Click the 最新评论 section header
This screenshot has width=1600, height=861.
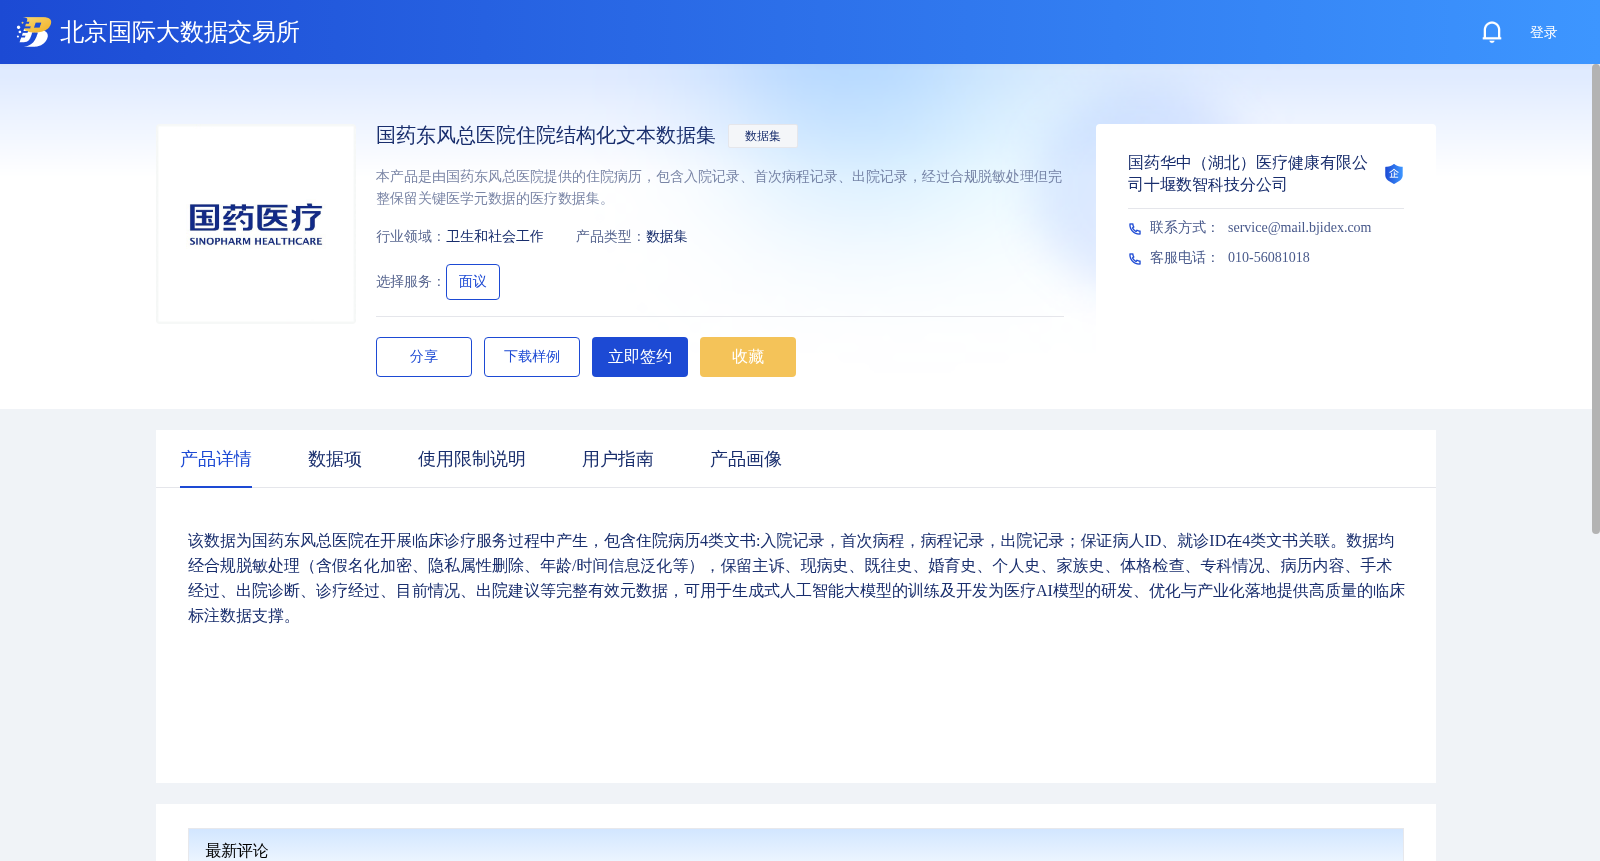pyautogui.click(x=796, y=845)
